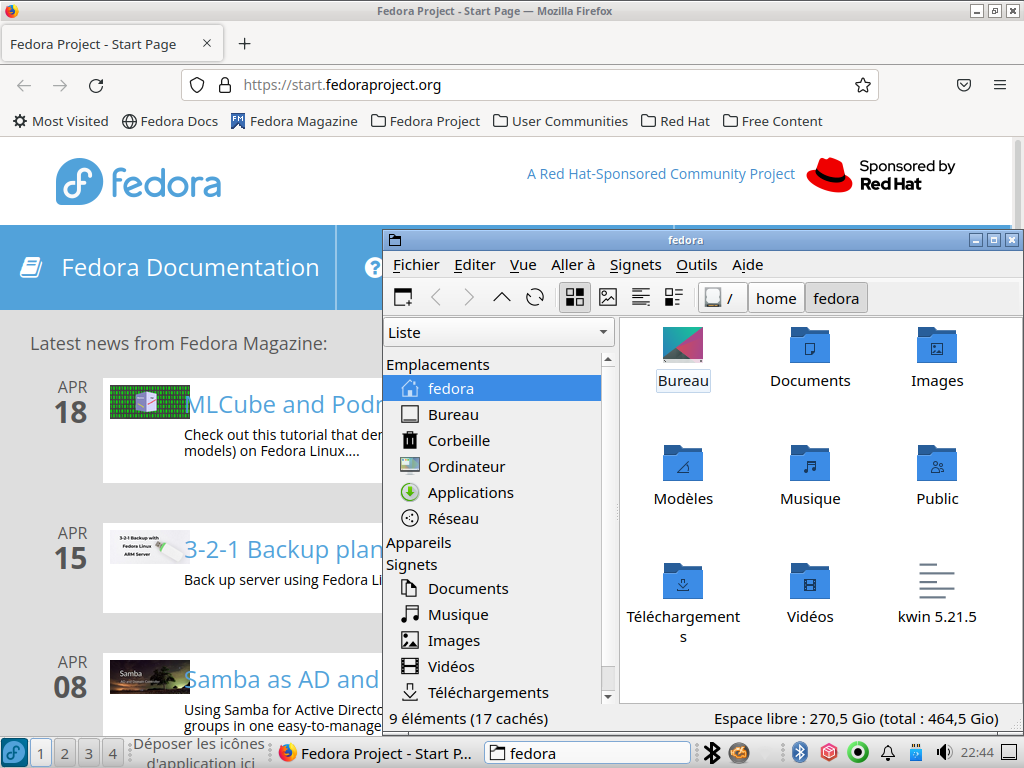The width and height of the screenshot is (1024, 768).
Task: Open Firefox hamburger application menu
Action: click(x=1000, y=85)
